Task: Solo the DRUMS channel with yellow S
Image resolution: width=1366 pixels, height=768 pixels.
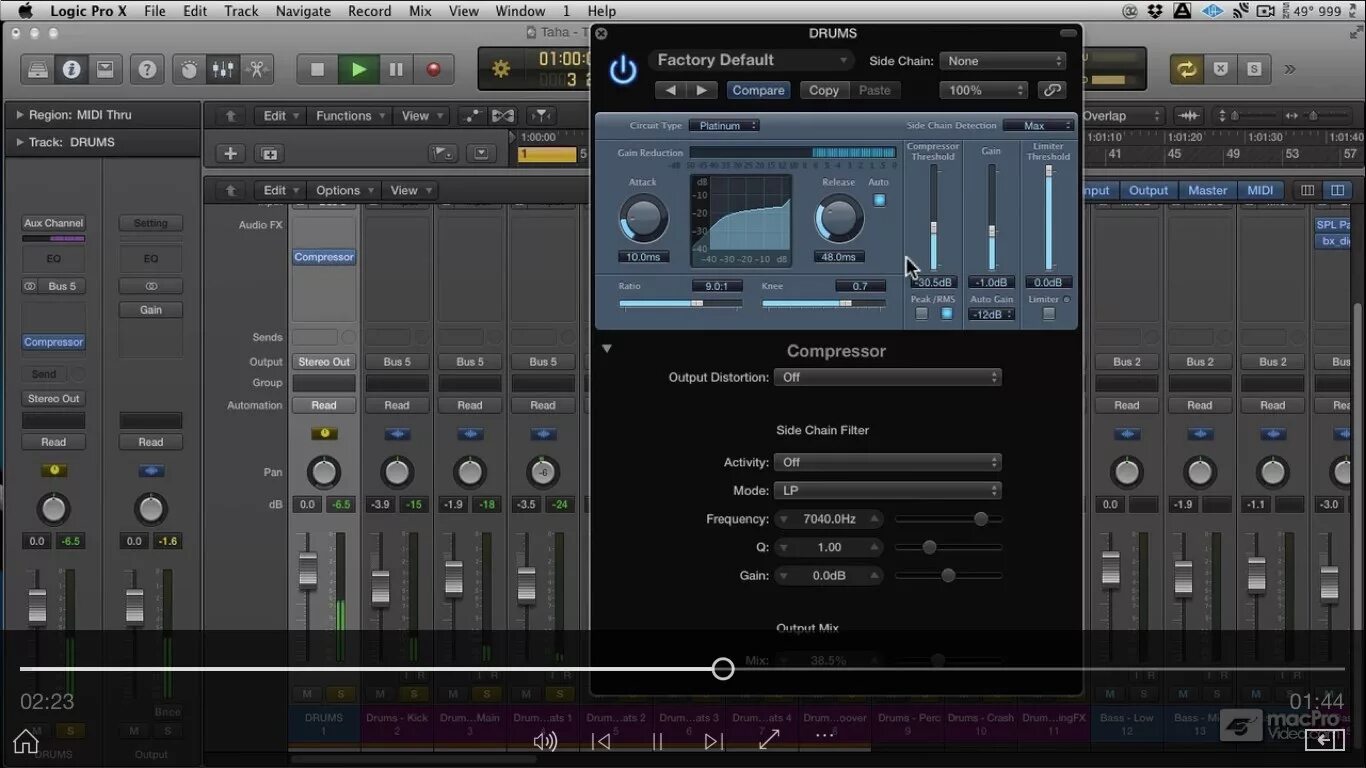Action: coord(341,693)
